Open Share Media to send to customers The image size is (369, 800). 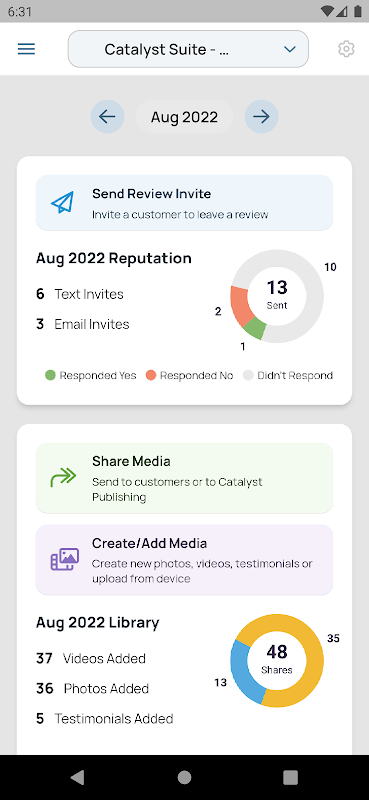pos(184,478)
